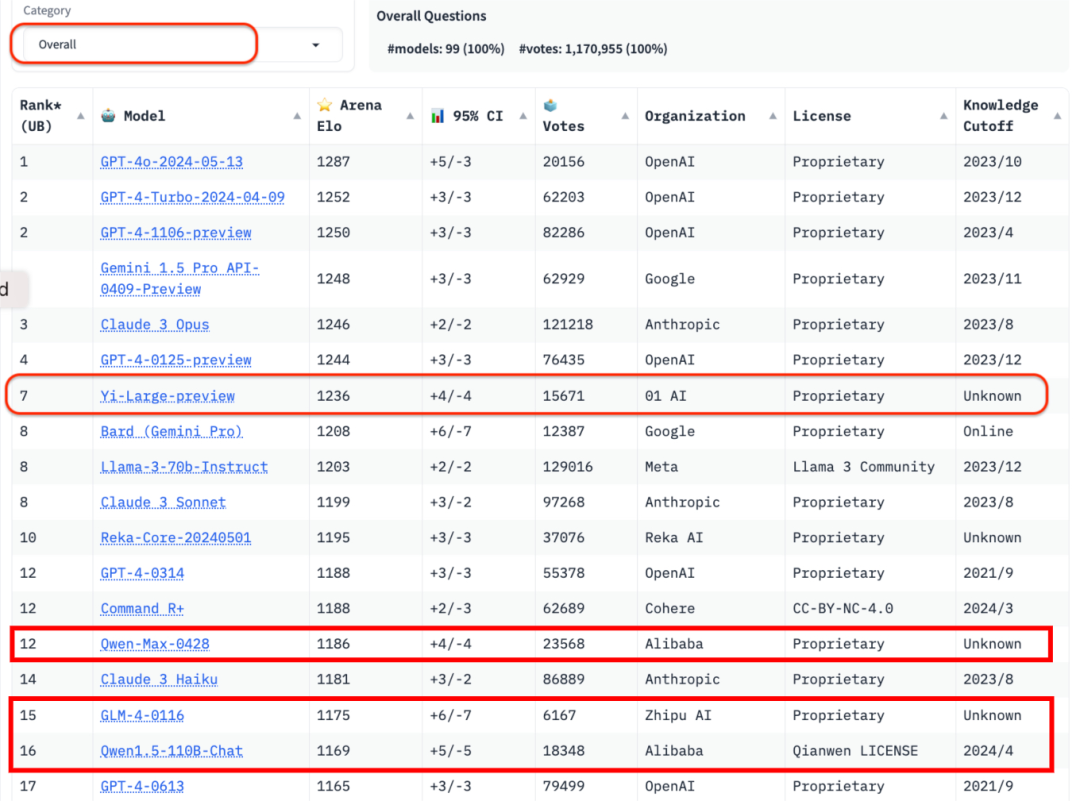Select the votes value 121218
The image size is (1080, 801).
[x=568, y=324]
